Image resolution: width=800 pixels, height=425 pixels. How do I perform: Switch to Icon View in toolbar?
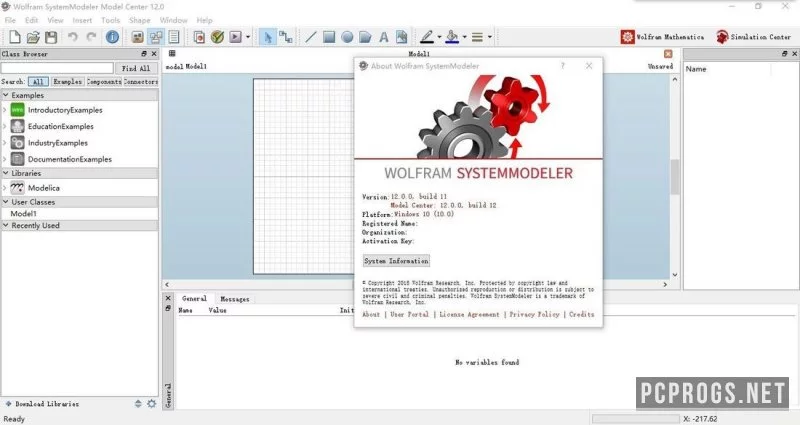(137, 37)
